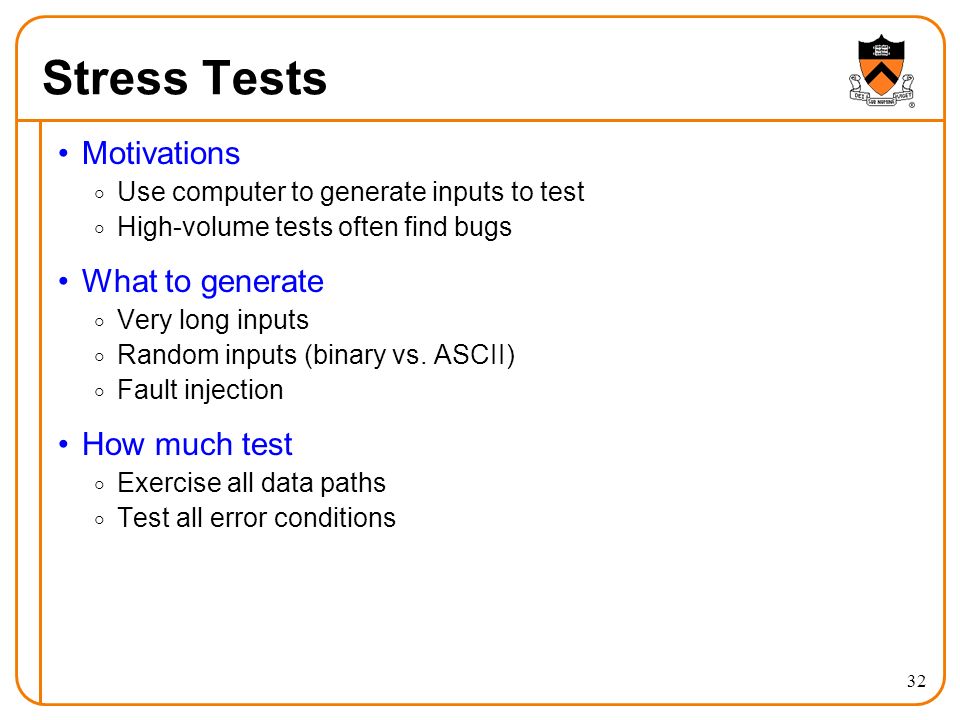Image resolution: width=960 pixels, height=720 pixels.
Task: Click the circle bullet beside Test all error conditions
Action: pyautogui.click(x=100, y=520)
